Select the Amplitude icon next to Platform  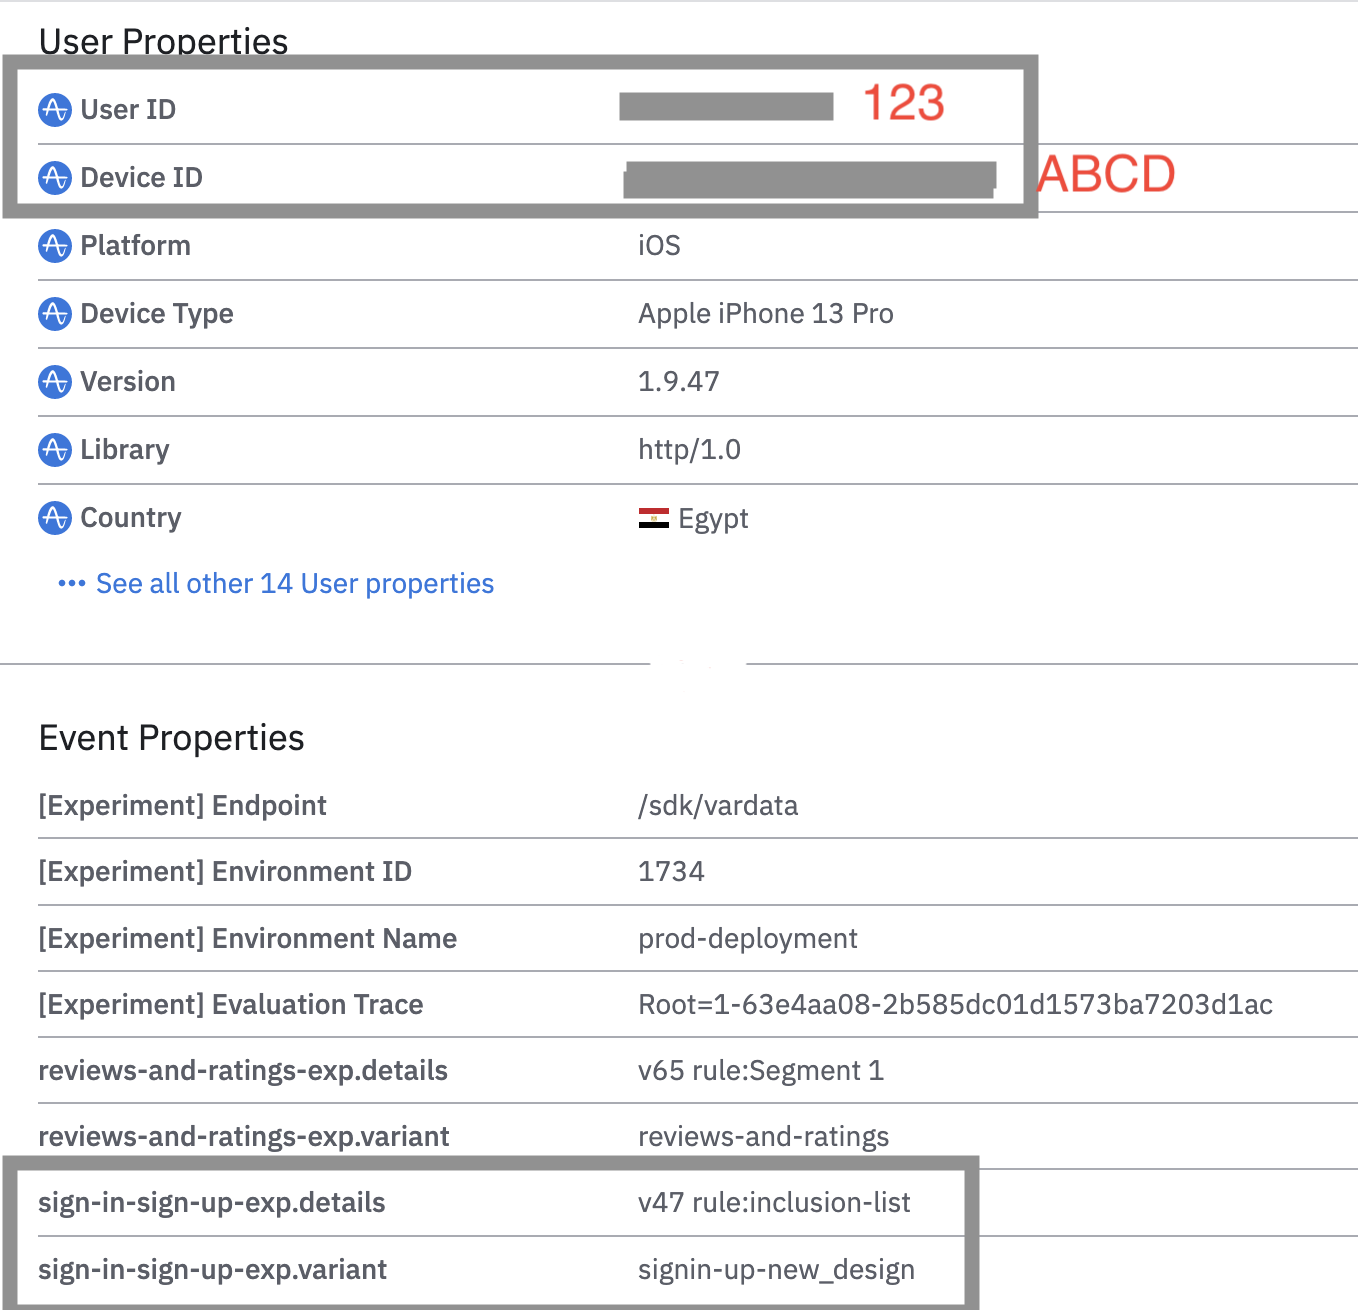[55, 246]
